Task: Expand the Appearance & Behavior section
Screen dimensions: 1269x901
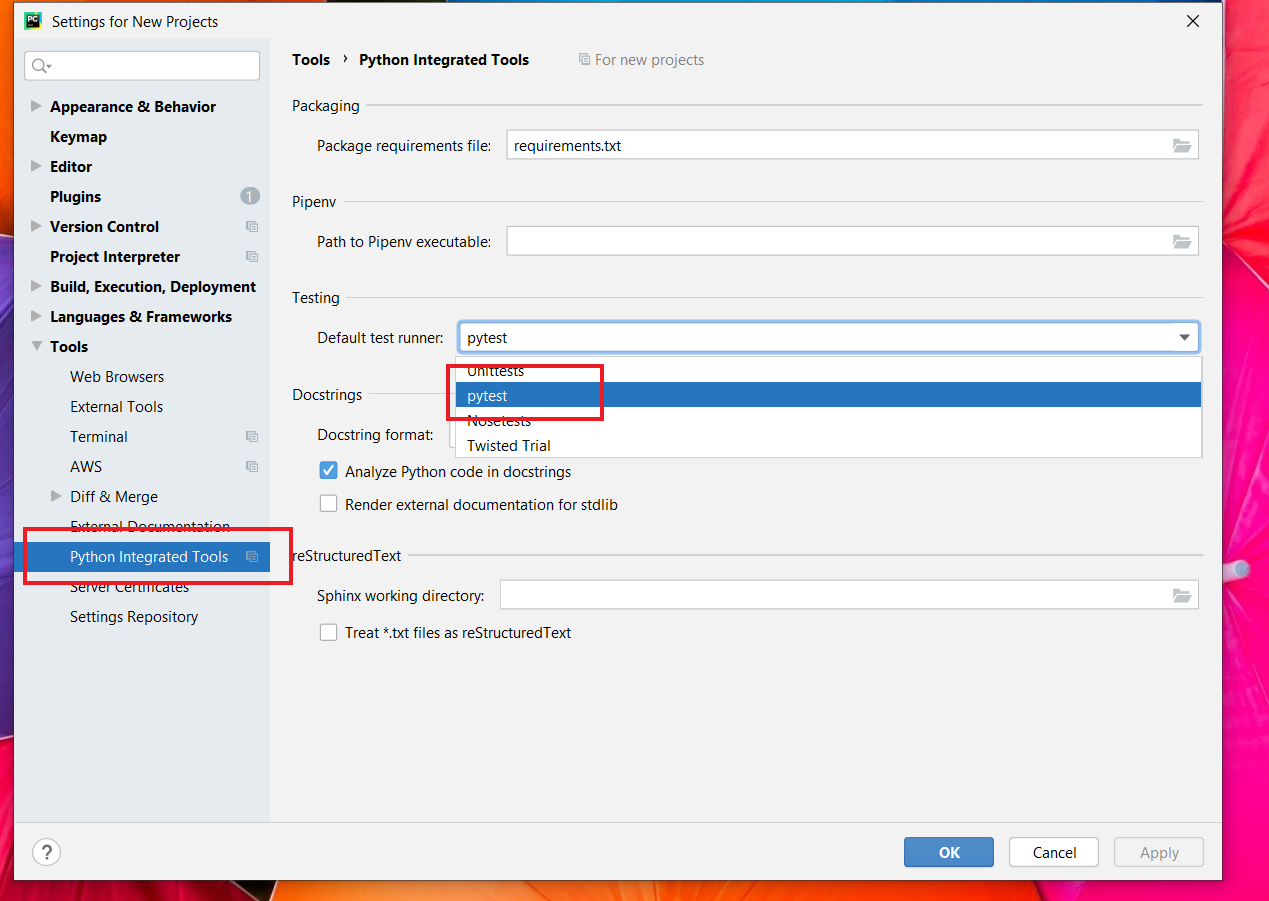Action: (36, 106)
